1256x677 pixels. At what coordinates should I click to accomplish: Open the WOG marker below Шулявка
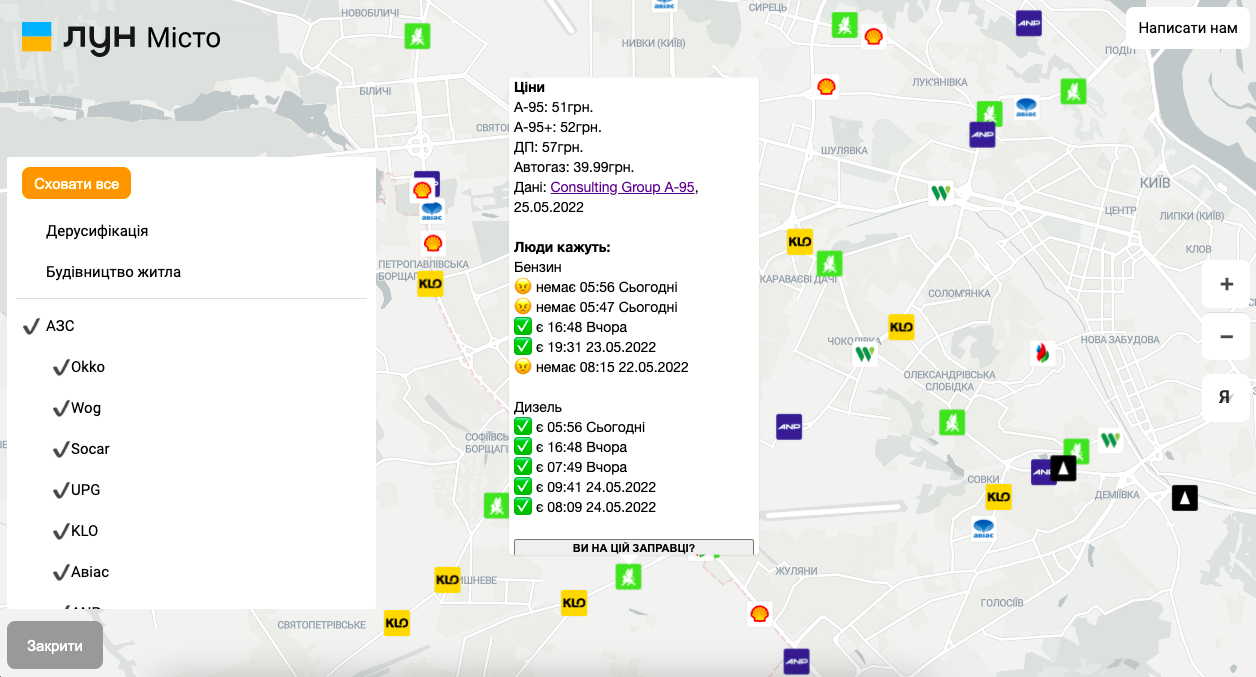pyautogui.click(x=940, y=193)
